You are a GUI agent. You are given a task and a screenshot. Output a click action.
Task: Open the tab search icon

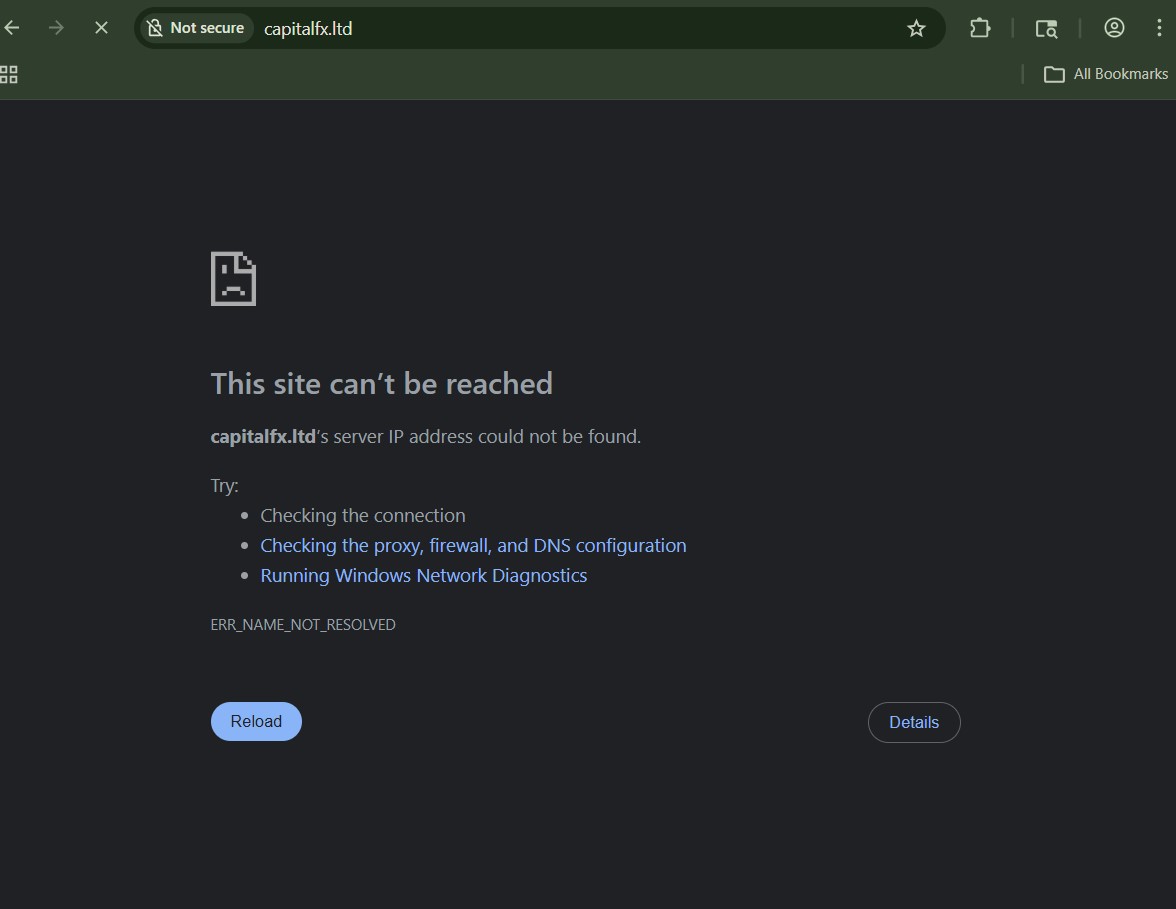pyautogui.click(x=1046, y=28)
